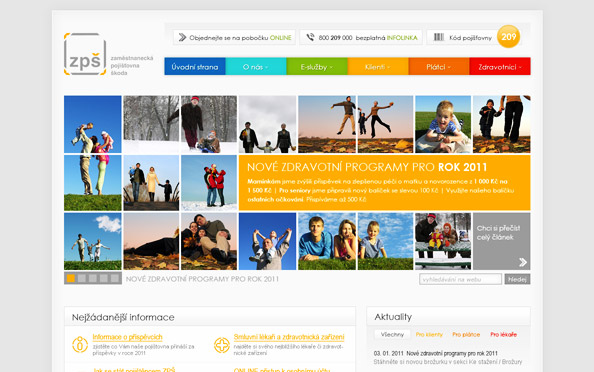The width and height of the screenshot is (594, 372).
Task: Open the Informace o příspěvcích link
Action: click(127, 337)
